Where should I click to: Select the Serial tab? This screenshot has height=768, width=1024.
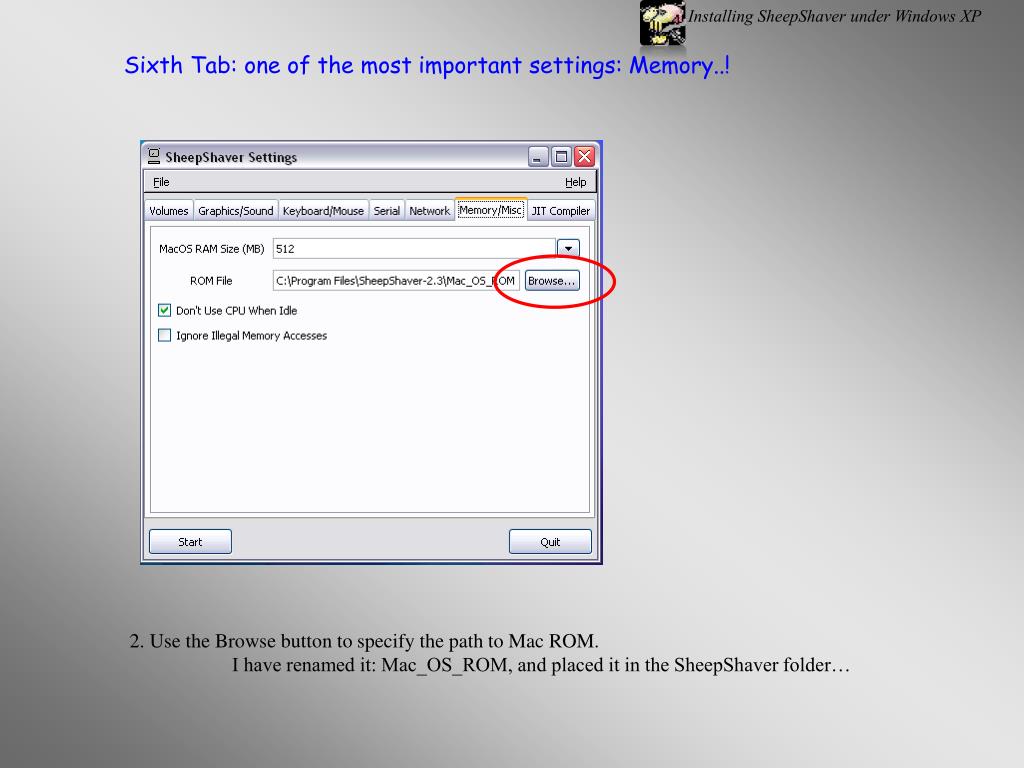387,211
